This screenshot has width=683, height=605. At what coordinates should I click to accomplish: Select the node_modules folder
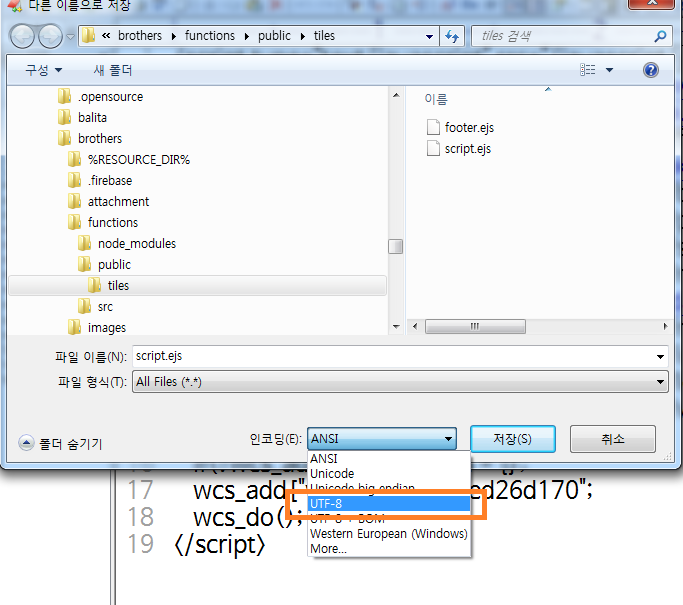(127, 243)
